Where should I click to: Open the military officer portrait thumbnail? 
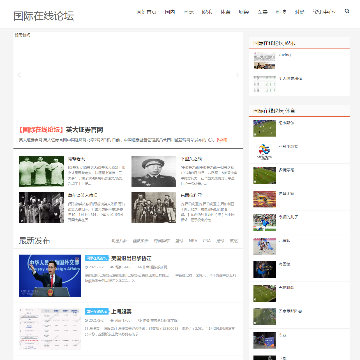(x=154, y=171)
